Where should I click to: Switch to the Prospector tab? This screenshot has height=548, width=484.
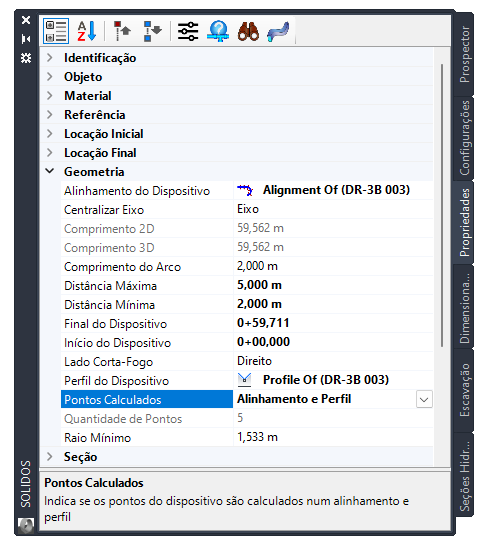point(464,54)
